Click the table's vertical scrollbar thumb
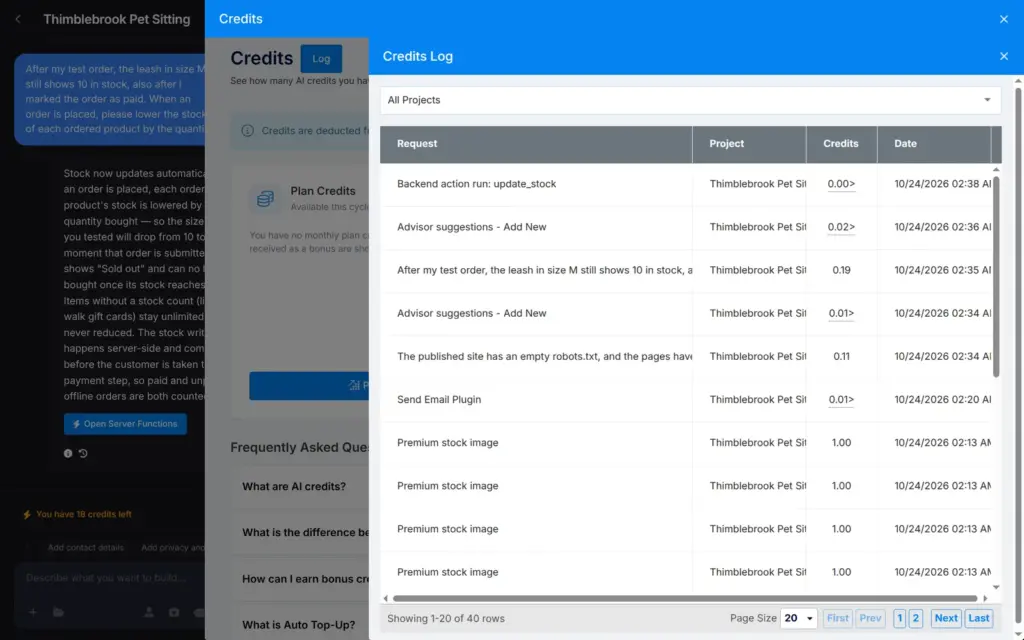This screenshot has height=640, width=1024. tap(996, 277)
